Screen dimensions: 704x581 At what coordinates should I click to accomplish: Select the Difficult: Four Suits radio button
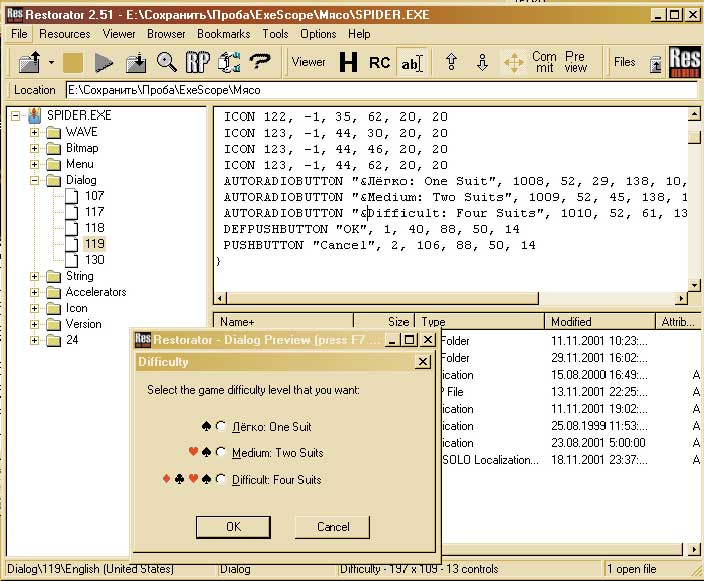point(220,479)
